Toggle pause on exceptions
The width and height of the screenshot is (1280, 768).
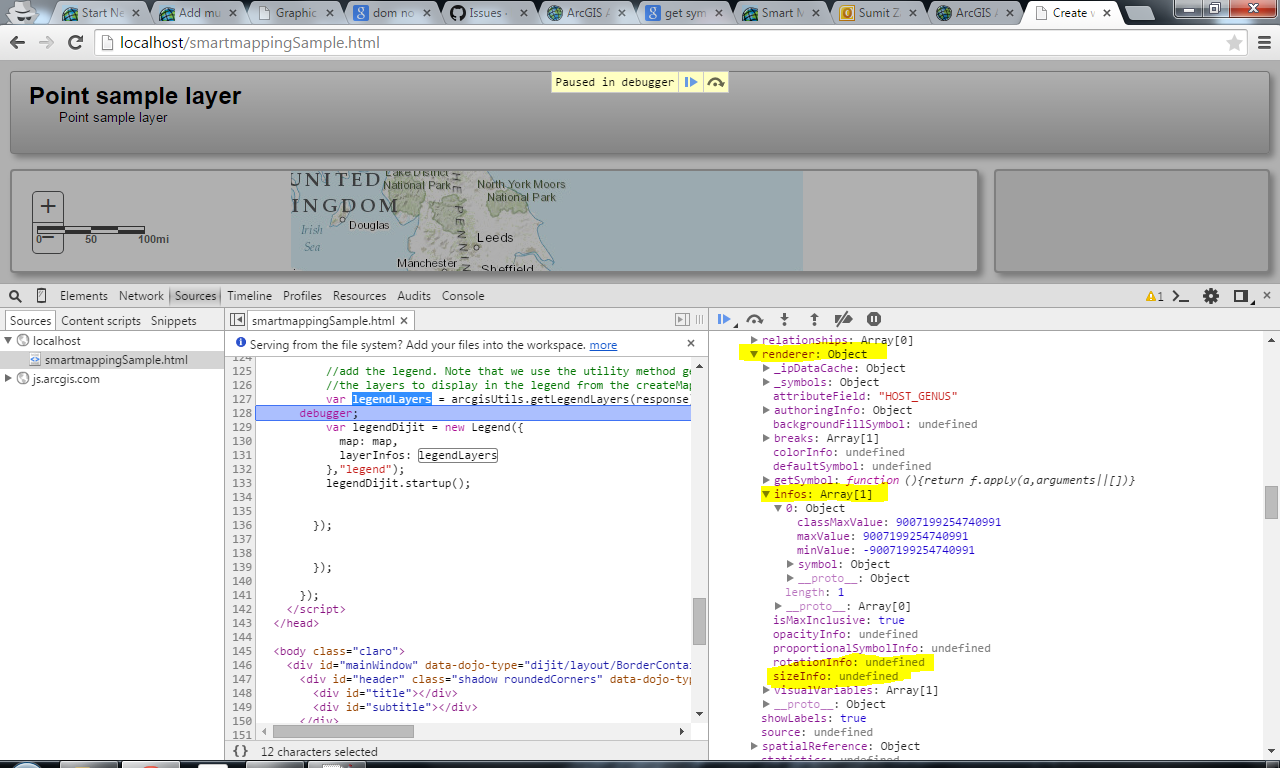pyautogui.click(x=874, y=319)
